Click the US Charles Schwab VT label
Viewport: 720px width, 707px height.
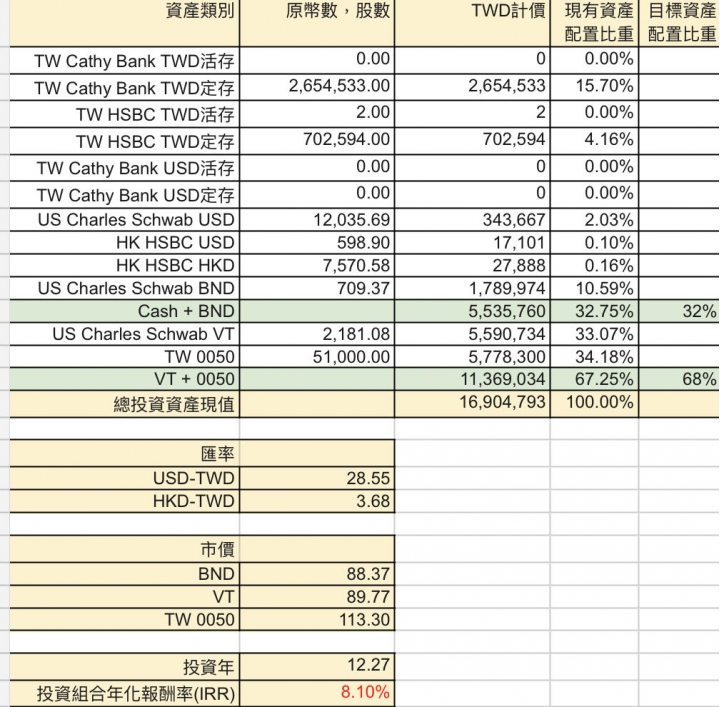pos(144,334)
